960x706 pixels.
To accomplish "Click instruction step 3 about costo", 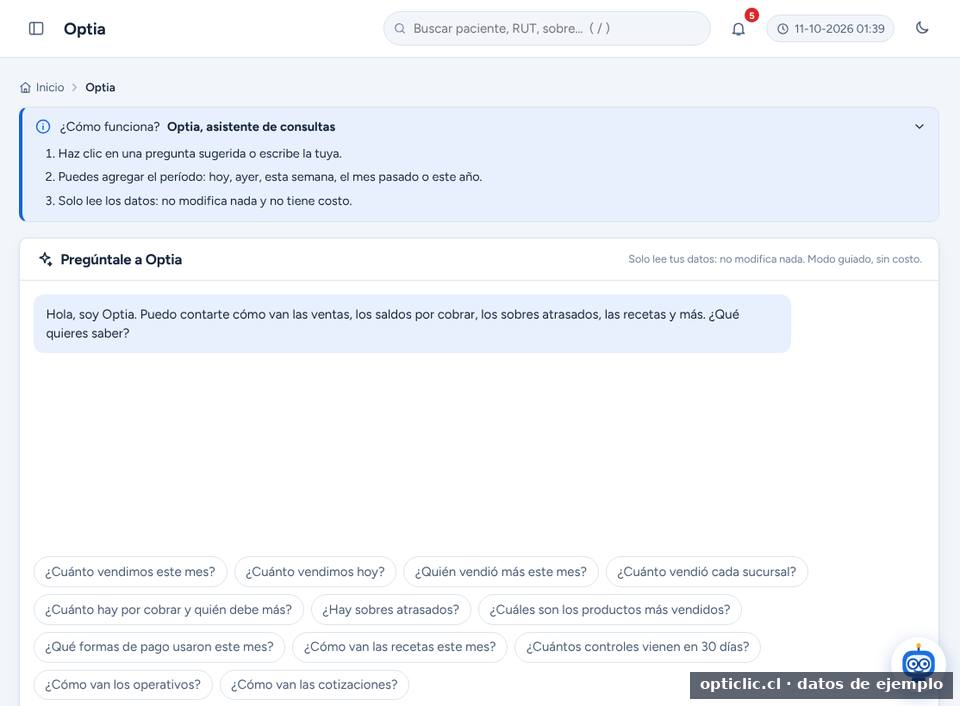I will click(198, 201).
